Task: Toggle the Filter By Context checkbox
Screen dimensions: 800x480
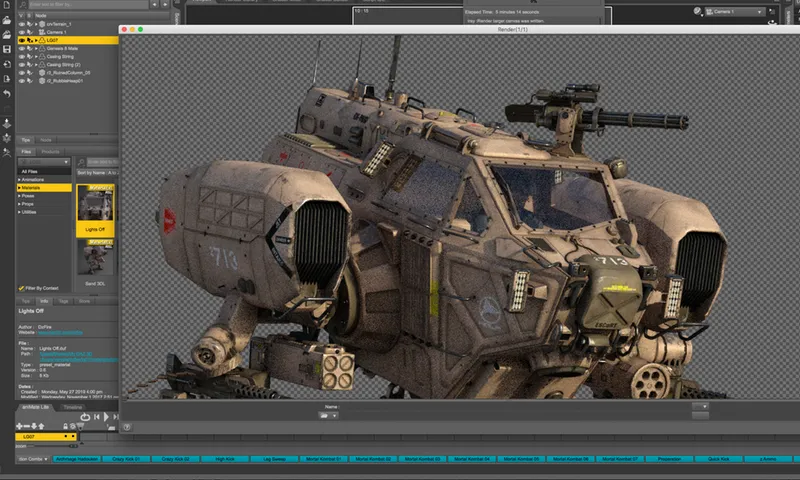Action: pos(21,288)
